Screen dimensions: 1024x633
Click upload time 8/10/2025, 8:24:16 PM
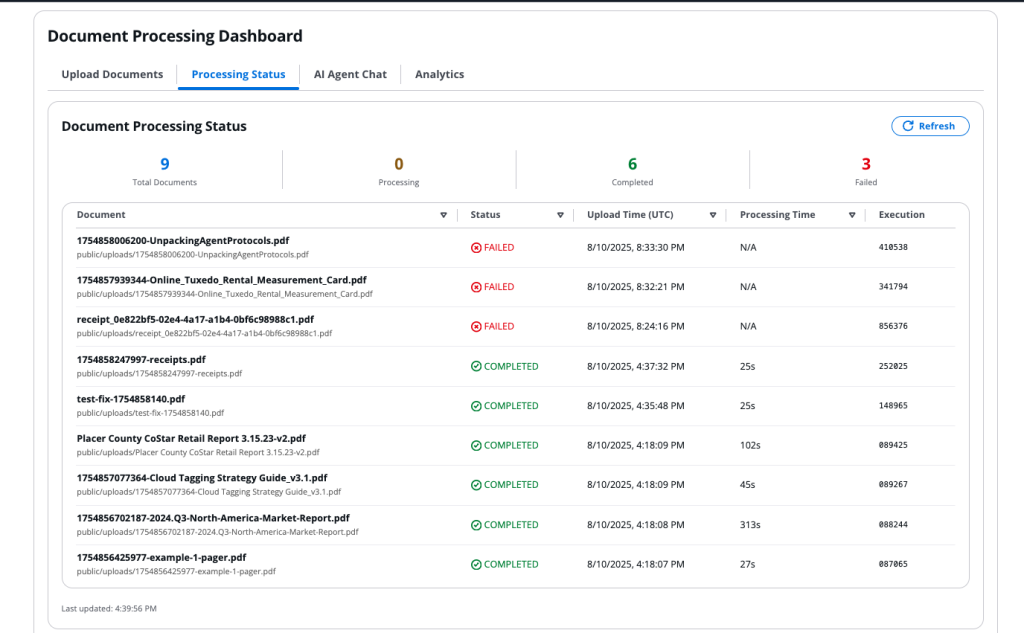(x=635, y=327)
